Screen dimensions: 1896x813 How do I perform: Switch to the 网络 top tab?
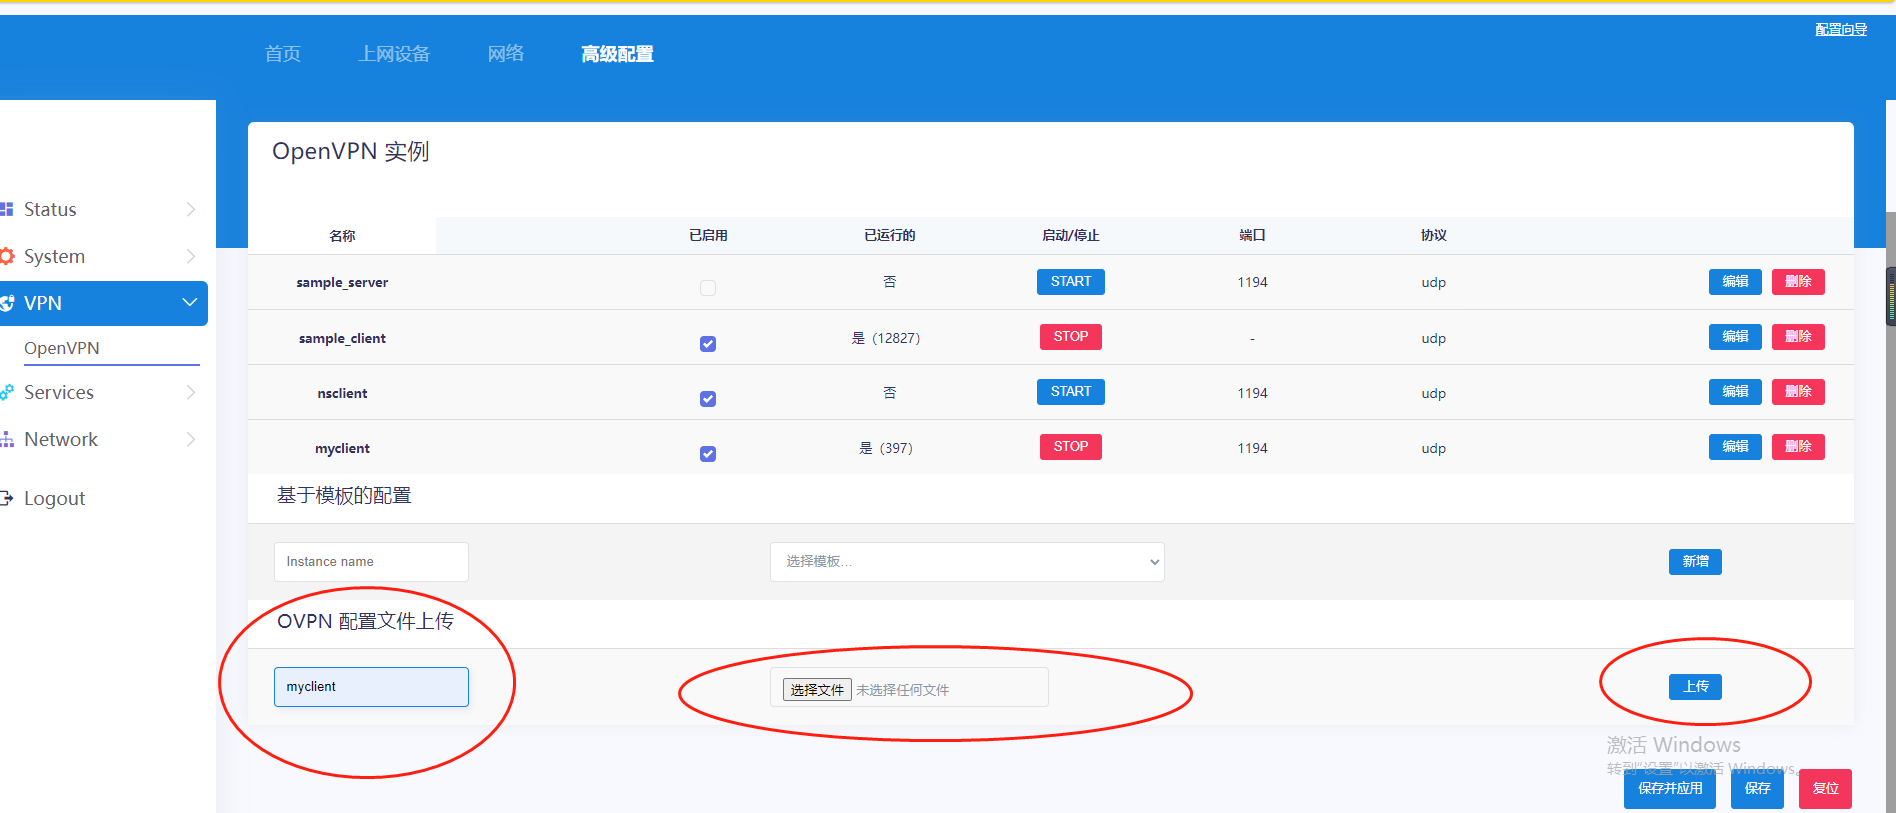(506, 54)
